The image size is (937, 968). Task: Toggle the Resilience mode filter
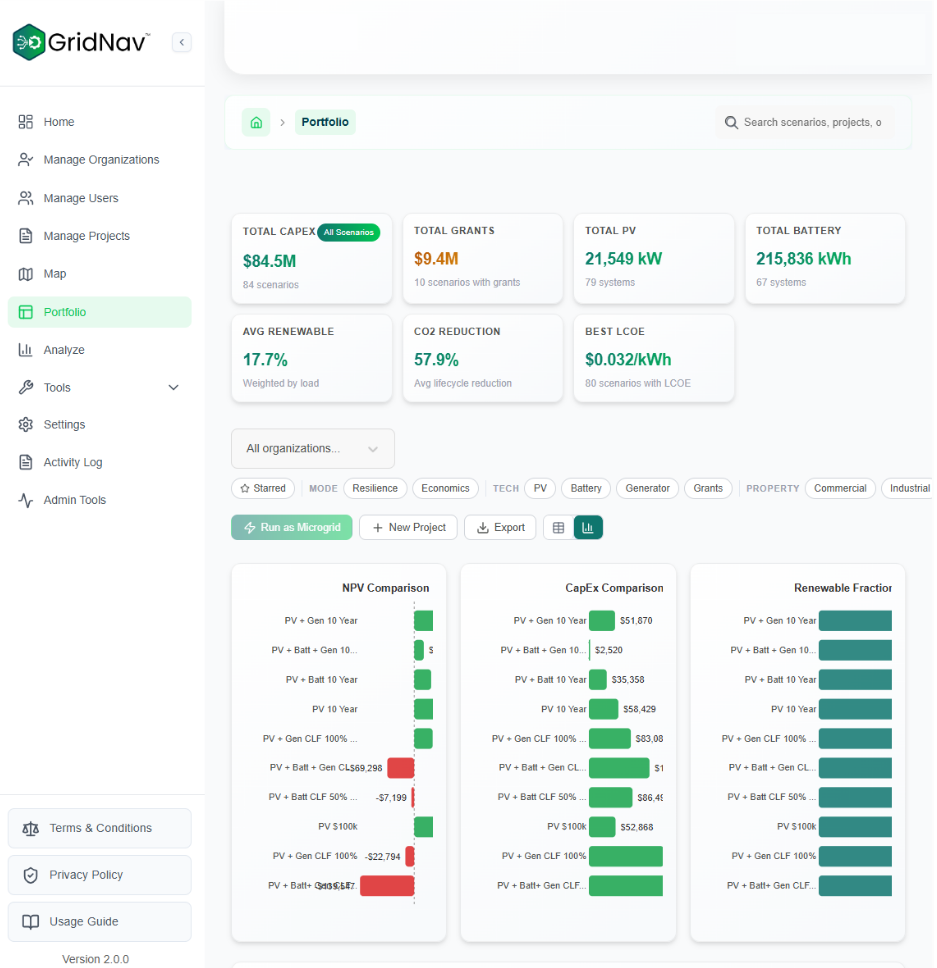pyautogui.click(x=375, y=488)
